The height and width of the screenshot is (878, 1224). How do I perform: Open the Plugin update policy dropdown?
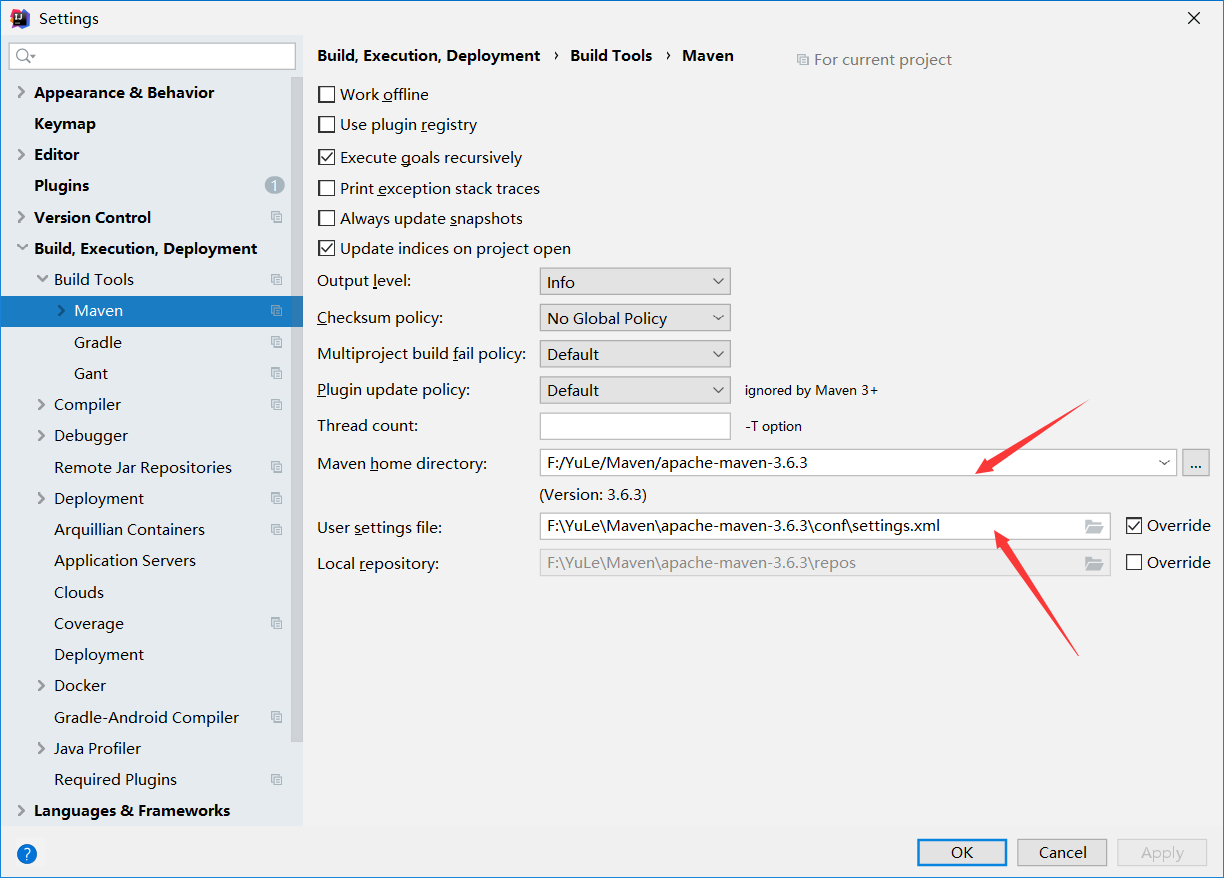(x=635, y=390)
